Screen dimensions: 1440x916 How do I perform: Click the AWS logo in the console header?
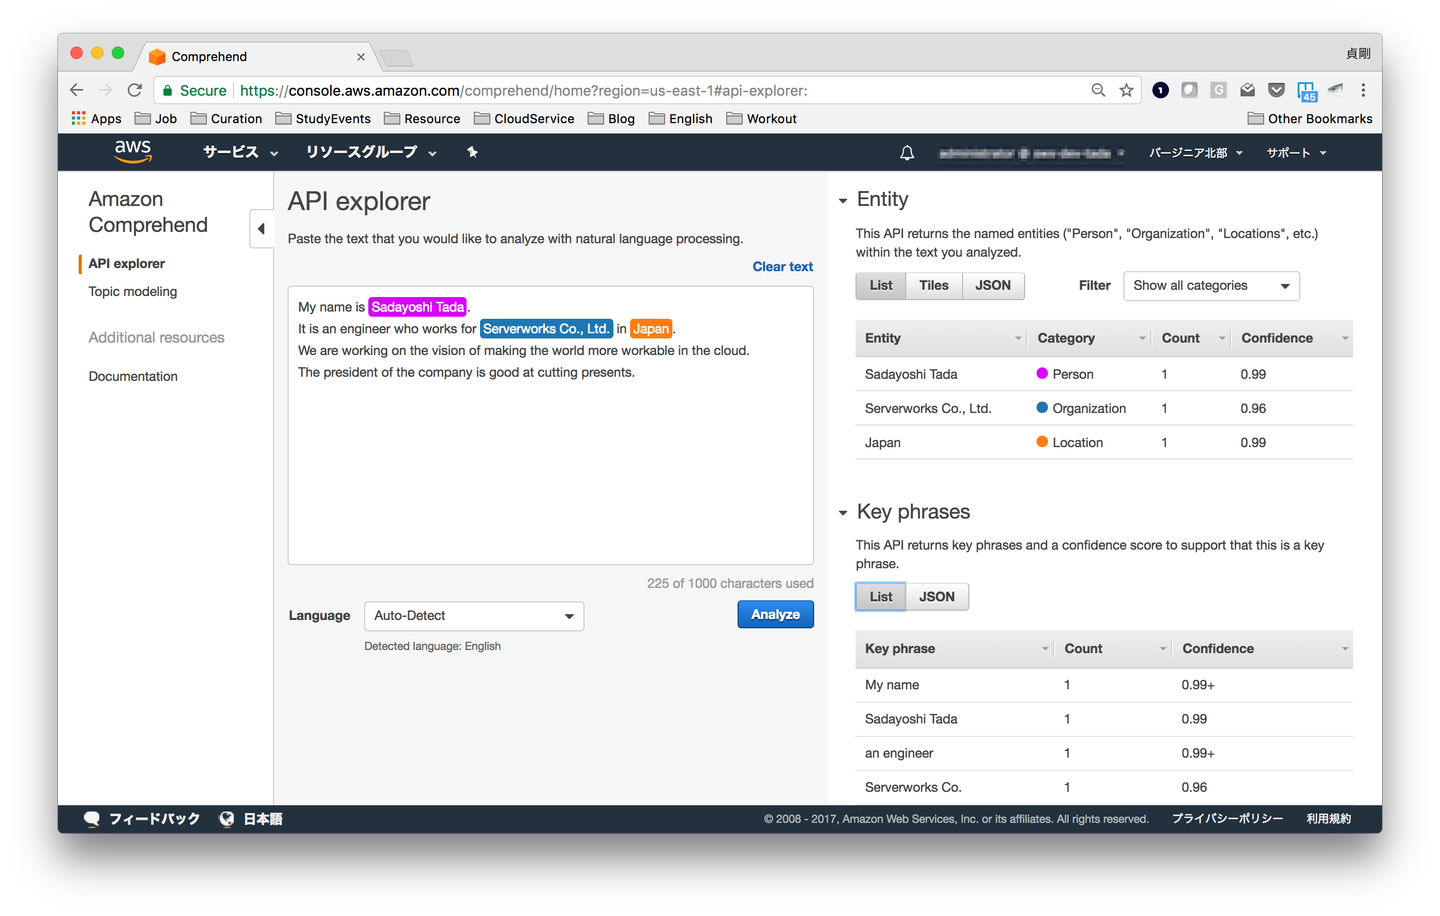[x=133, y=151]
